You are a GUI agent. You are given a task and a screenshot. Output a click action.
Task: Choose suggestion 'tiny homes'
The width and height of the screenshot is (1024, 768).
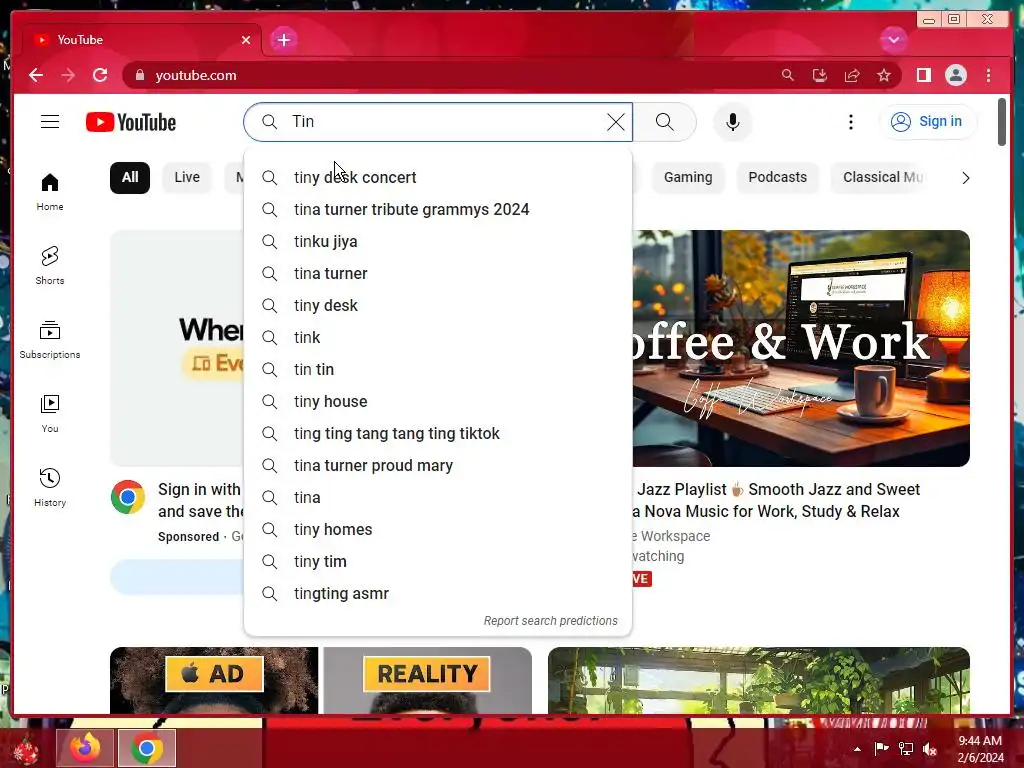coord(438,529)
